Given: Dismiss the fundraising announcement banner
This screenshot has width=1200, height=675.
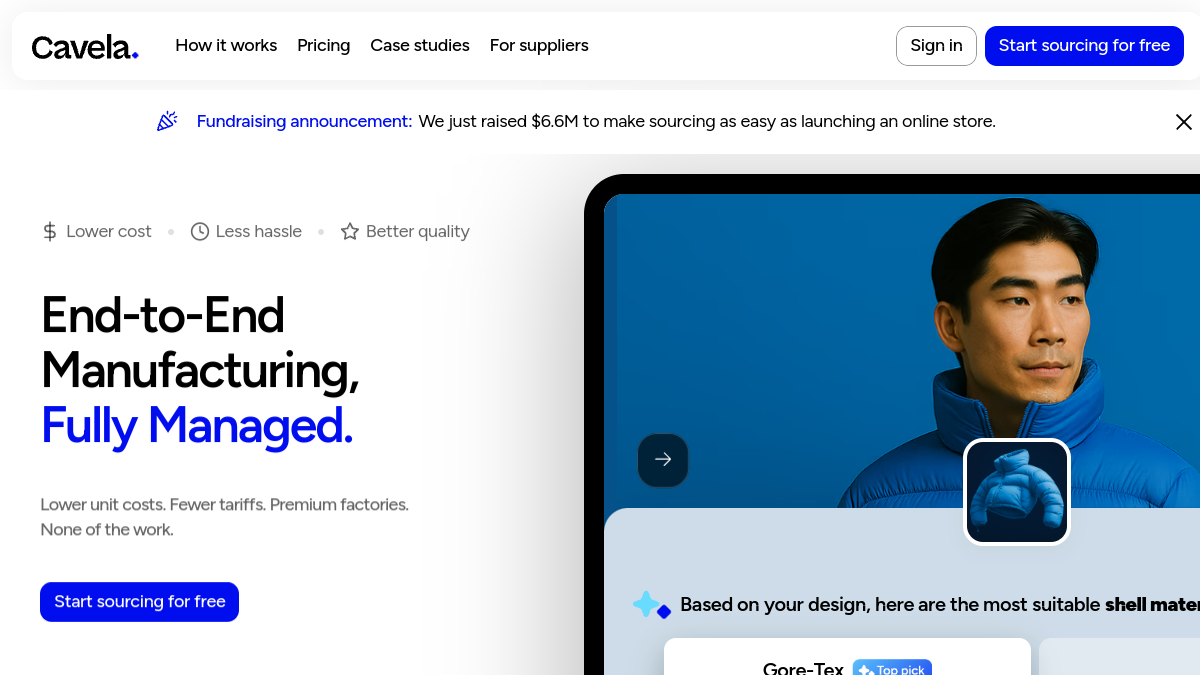Looking at the screenshot, I should (1183, 122).
